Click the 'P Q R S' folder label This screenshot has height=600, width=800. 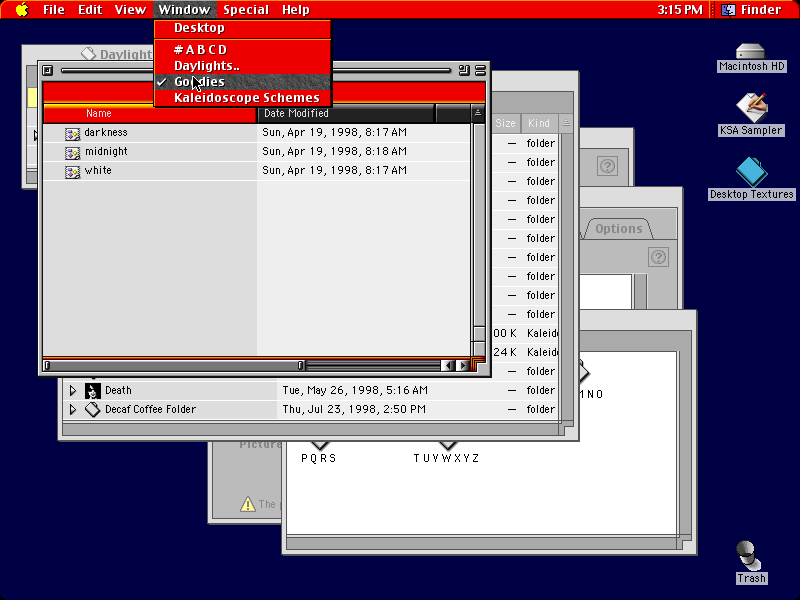(x=319, y=458)
